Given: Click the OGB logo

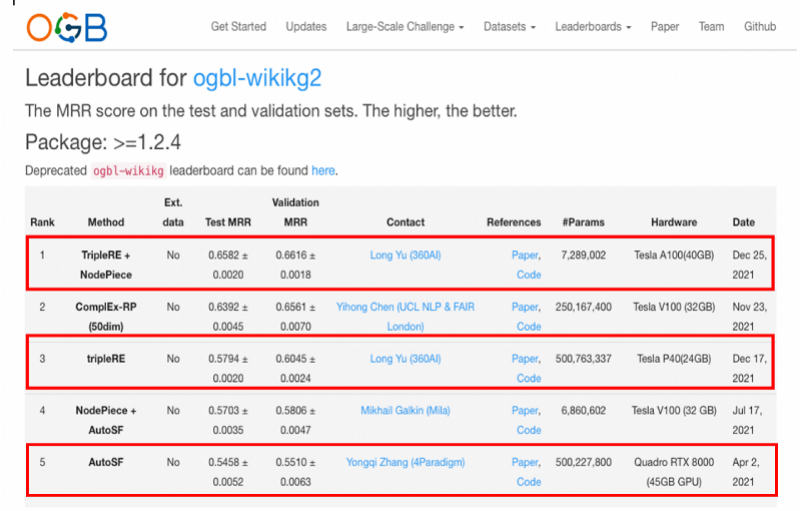Looking at the screenshot, I should click(x=67, y=27).
